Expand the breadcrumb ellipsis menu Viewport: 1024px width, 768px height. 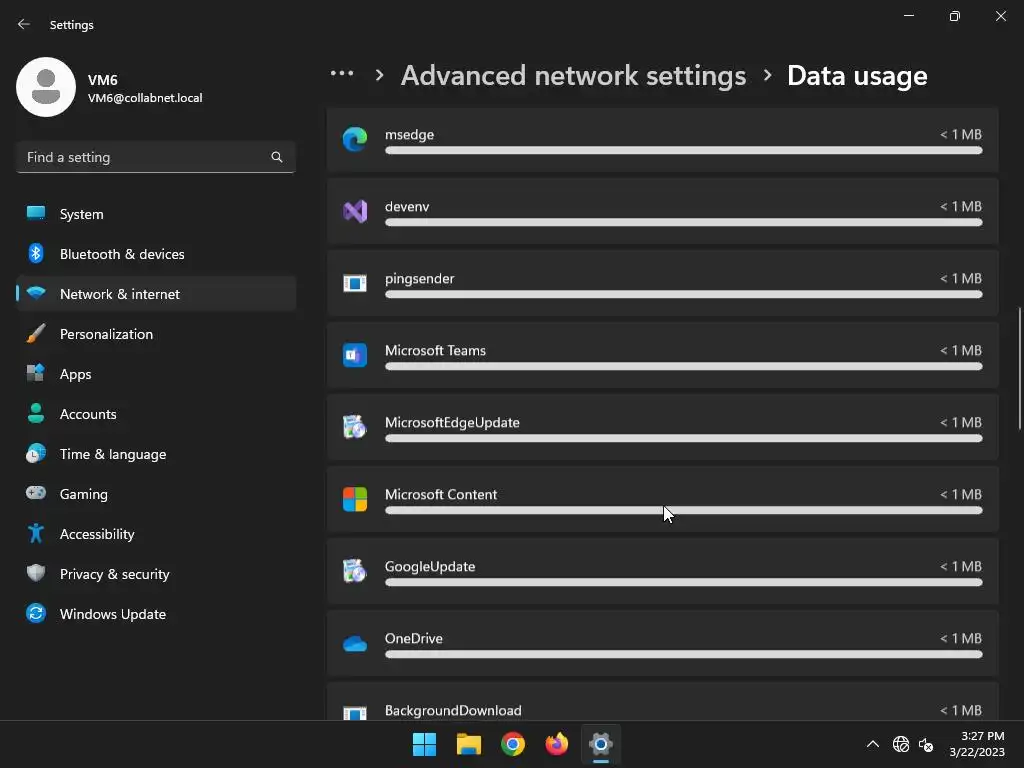click(342, 75)
